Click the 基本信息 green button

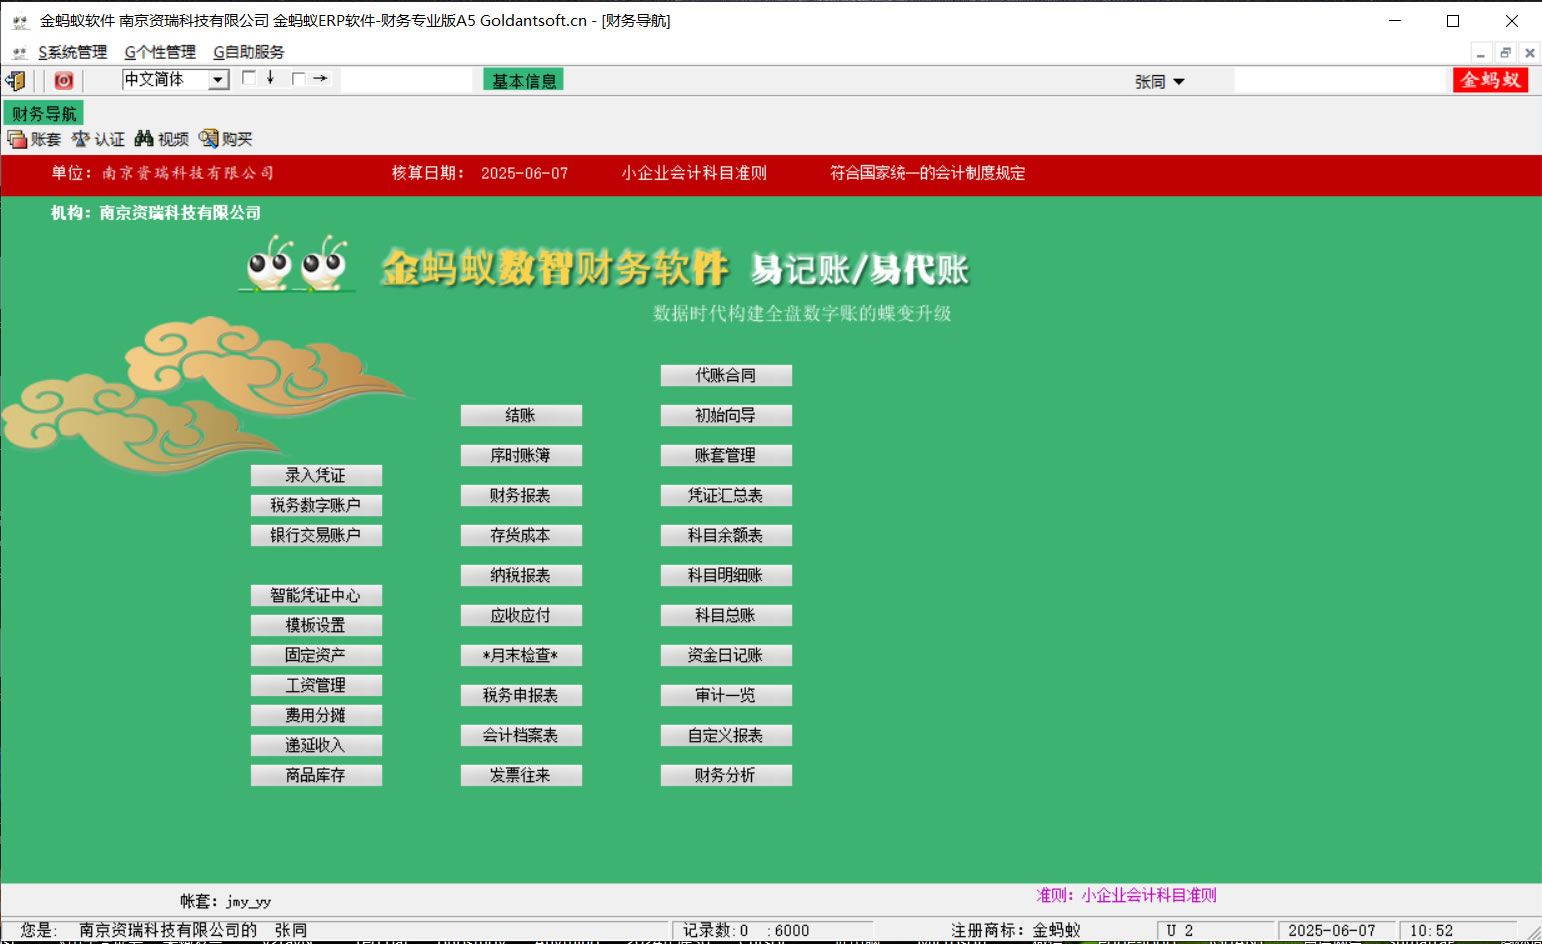(523, 80)
